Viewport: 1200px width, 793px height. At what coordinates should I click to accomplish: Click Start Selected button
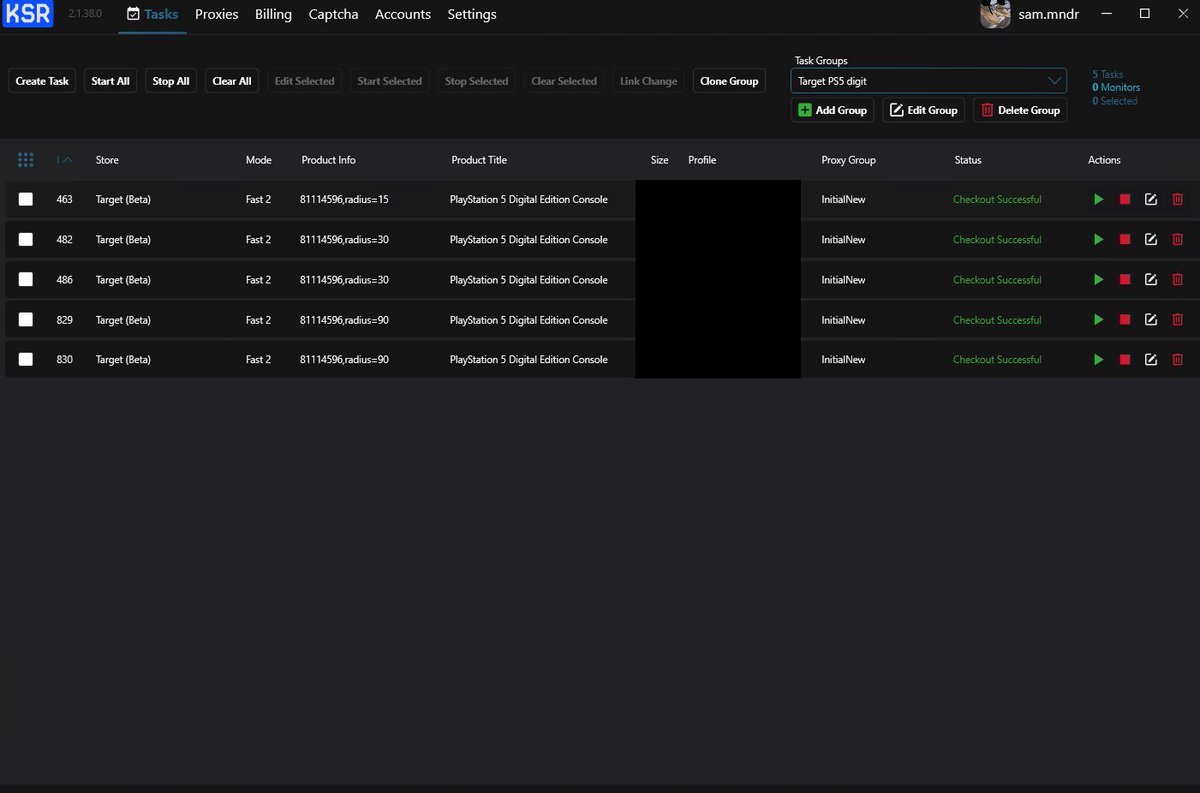tap(389, 81)
